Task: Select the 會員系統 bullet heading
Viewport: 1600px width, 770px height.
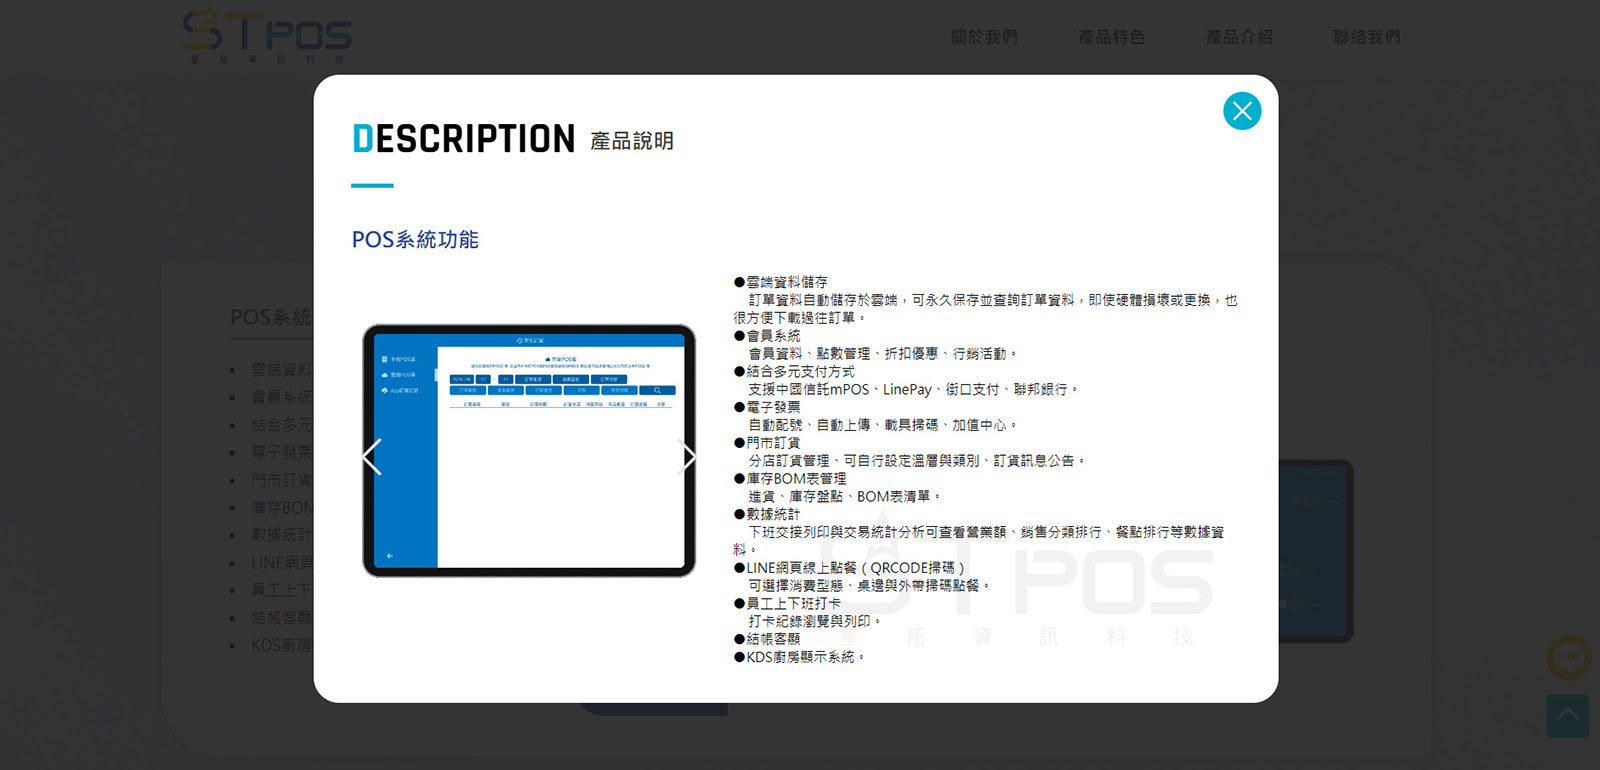Action: (767, 336)
